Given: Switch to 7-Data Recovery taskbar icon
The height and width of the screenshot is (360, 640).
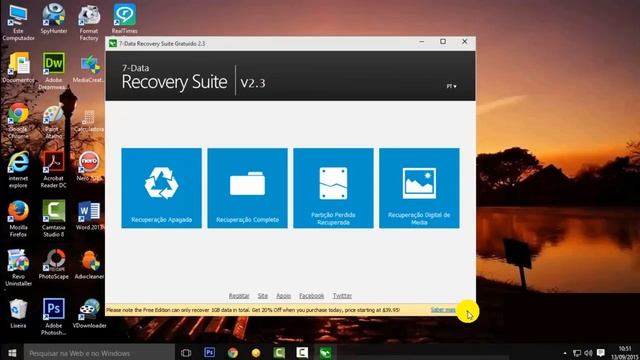Looking at the screenshot, I should click(x=325, y=353).
